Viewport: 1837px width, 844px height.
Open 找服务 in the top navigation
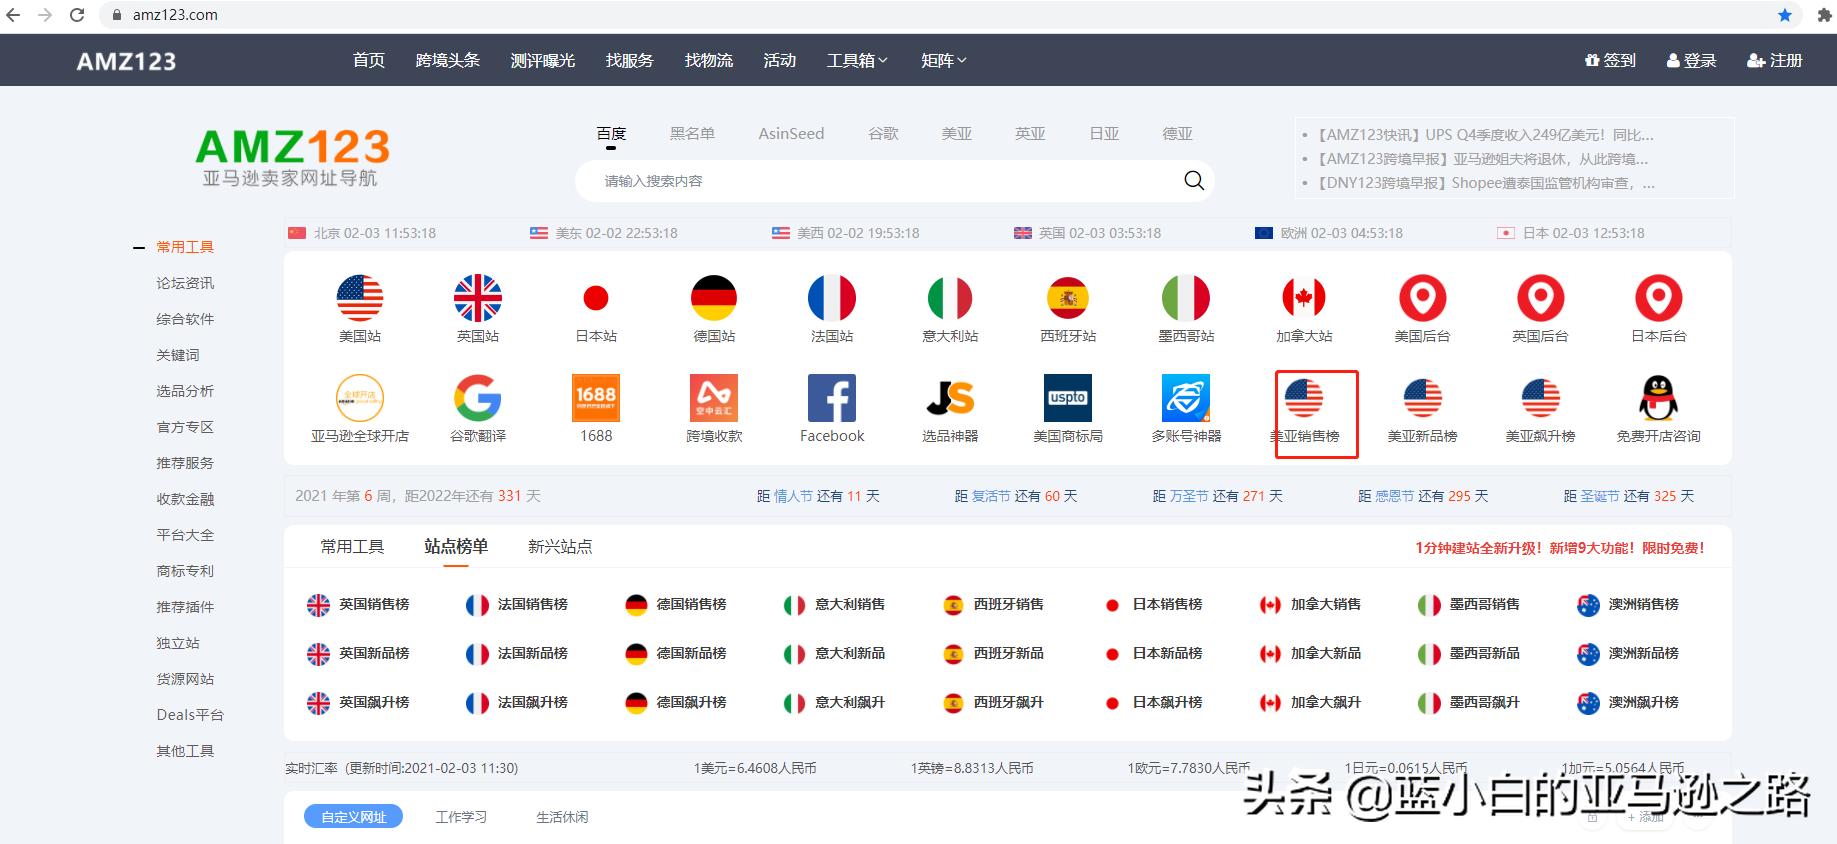click(630, 60)
